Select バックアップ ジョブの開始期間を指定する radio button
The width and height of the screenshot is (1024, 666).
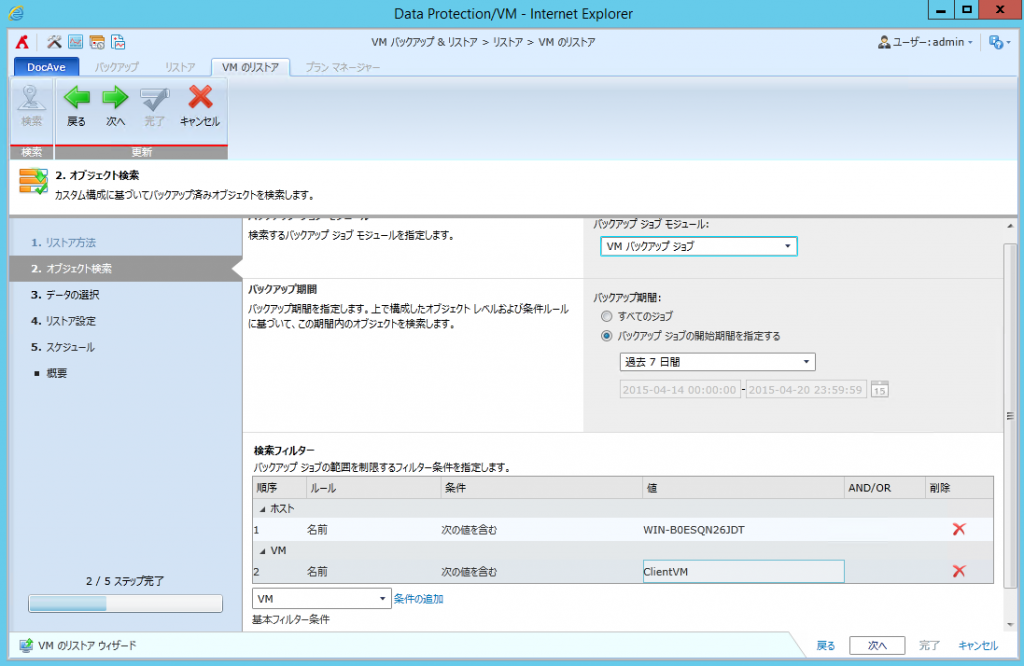pyautogui.click(x=607, y=336)
